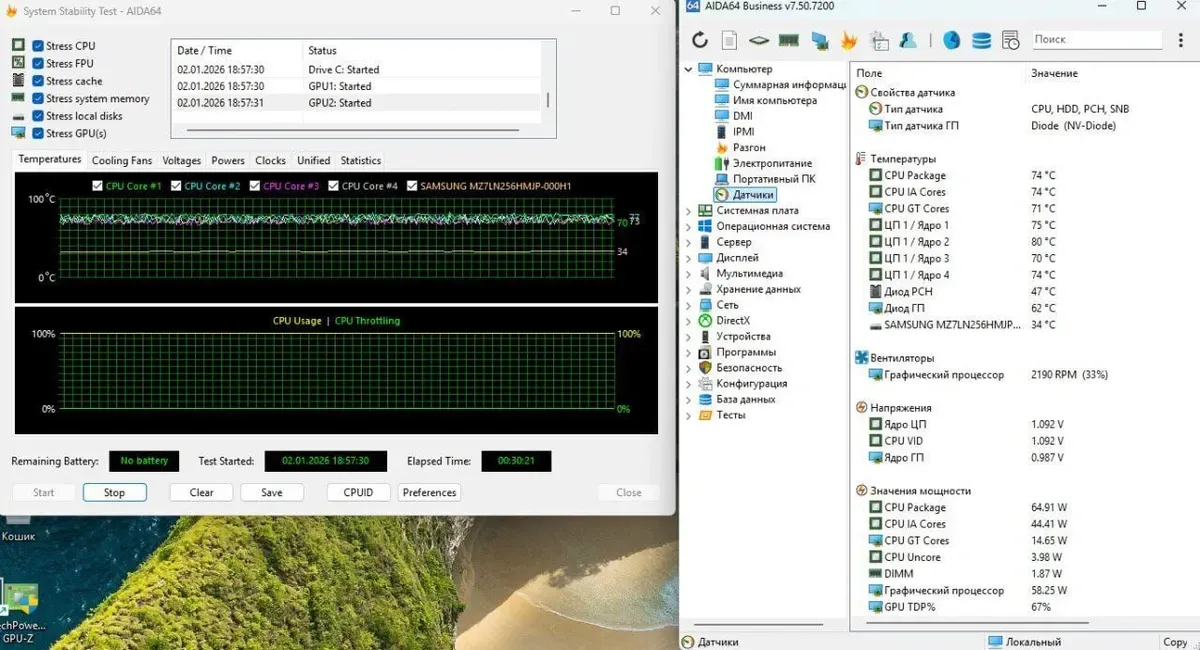This screenshot has width=1200, height=650.
Task: Click the user silhouette toolbar icon
Action: point(909,40)
